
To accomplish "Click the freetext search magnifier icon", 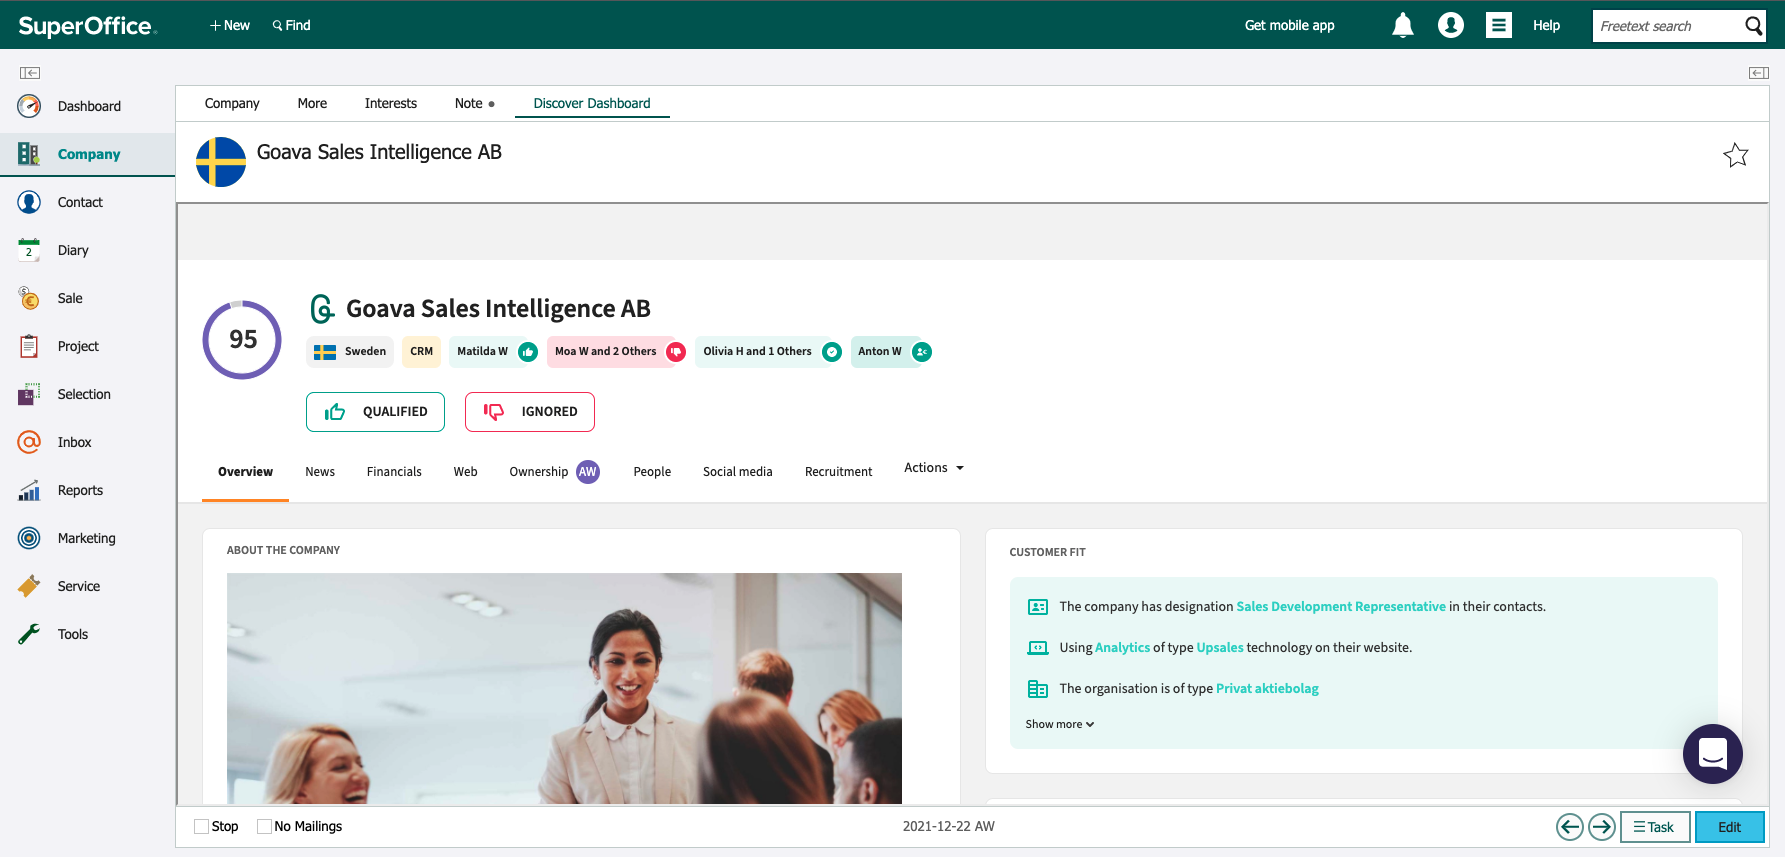I will click(x=1753, y=26).
